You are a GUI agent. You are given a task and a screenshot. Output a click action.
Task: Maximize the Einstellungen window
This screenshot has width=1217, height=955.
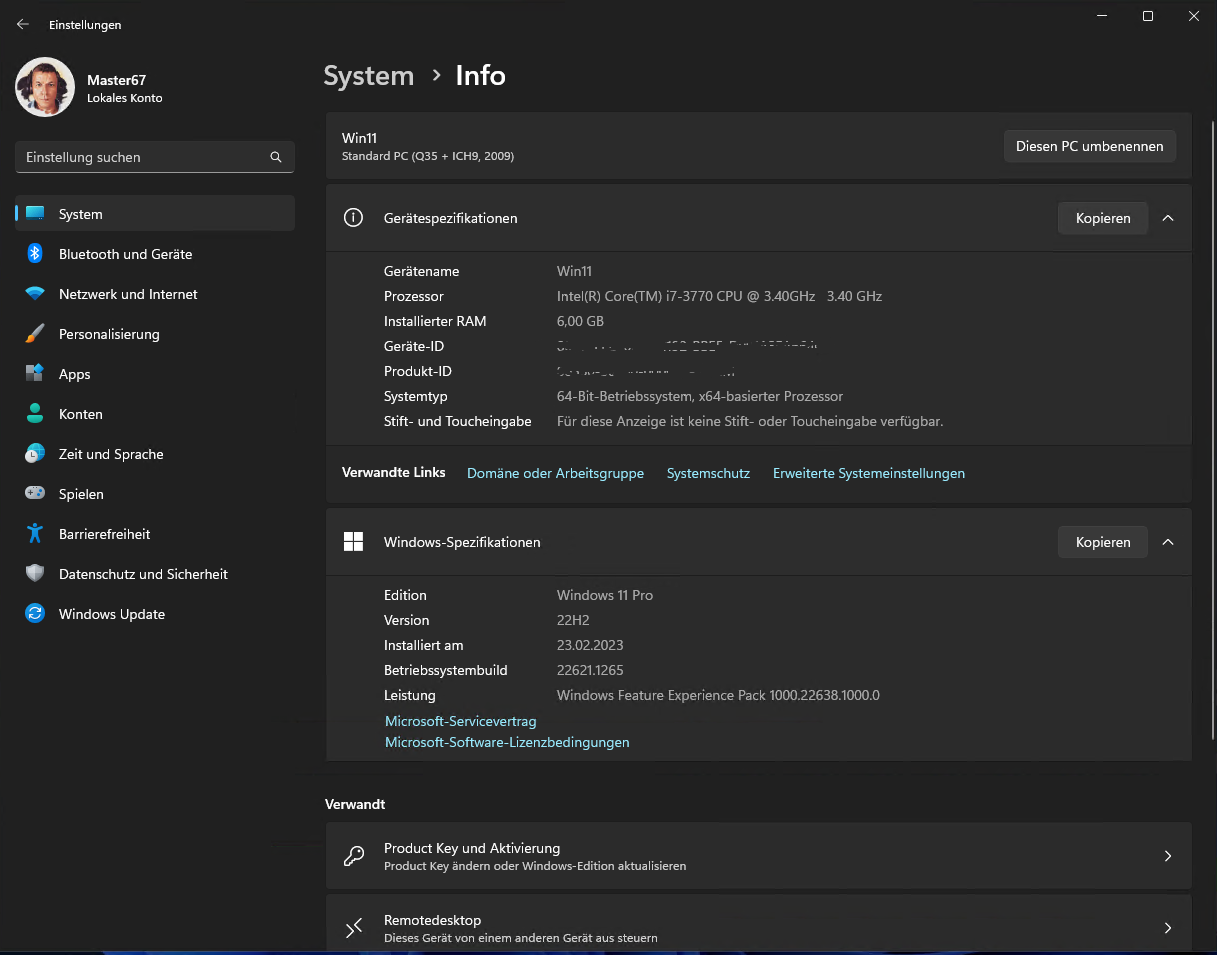coord(1148,16)
